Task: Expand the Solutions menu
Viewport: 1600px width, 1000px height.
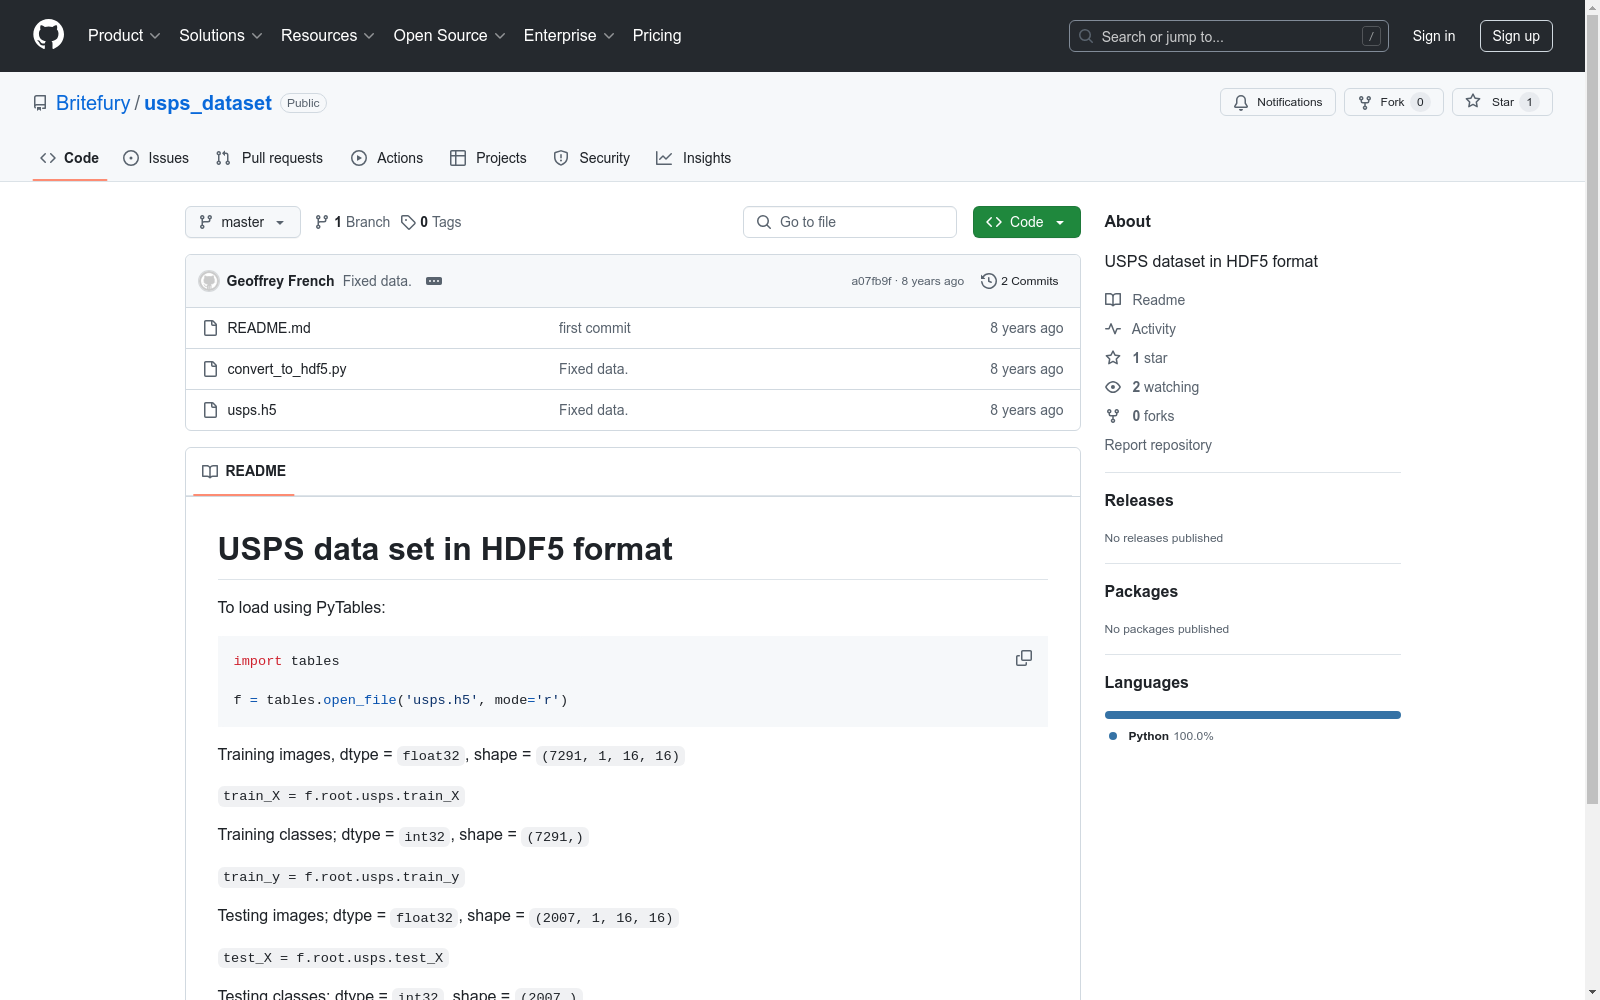Action: point(221,35)
